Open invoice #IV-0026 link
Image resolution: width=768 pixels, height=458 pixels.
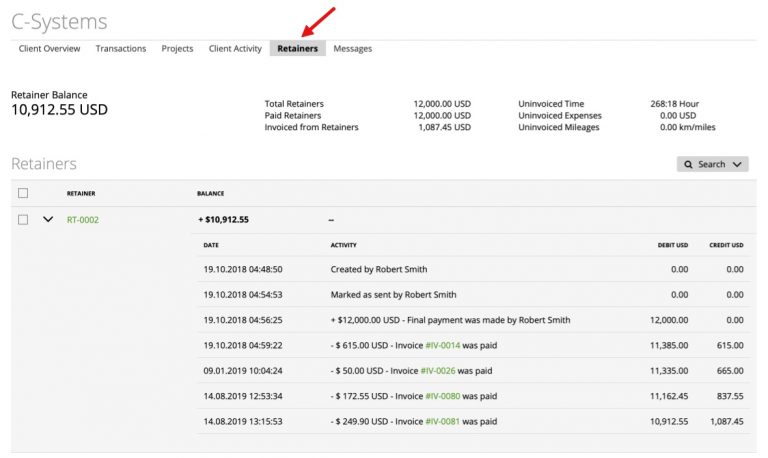click(438, 371)
